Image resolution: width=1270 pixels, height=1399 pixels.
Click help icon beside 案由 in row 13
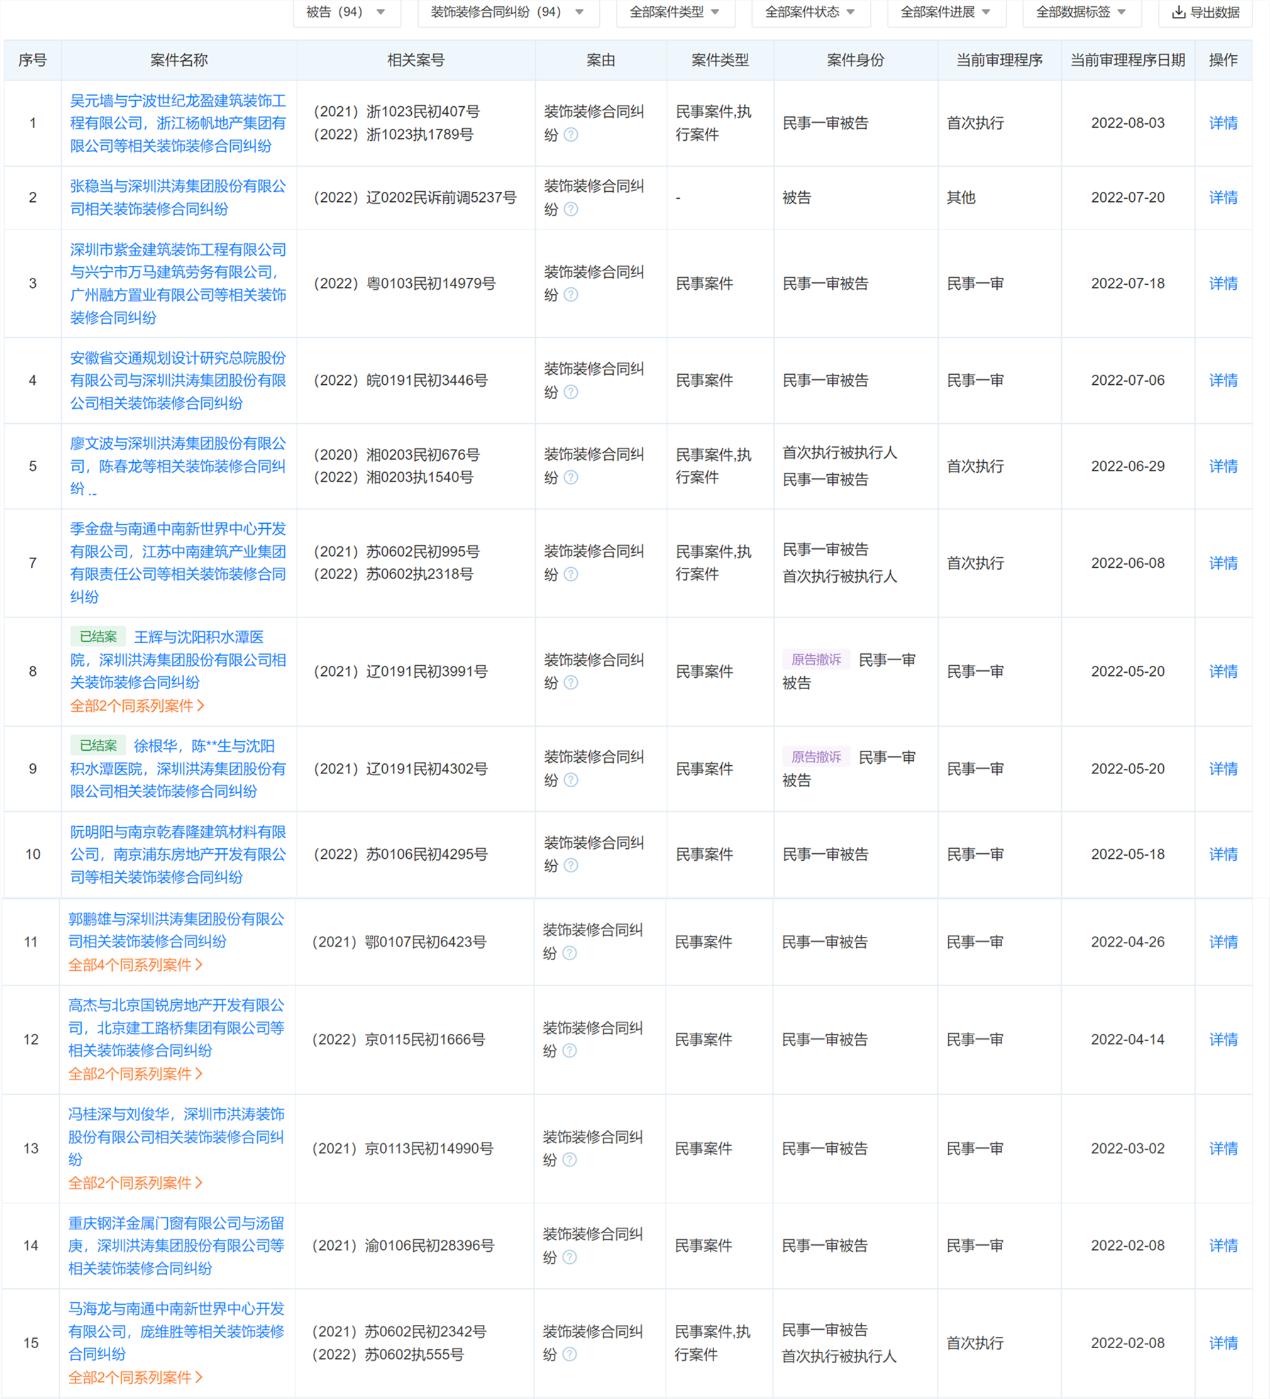point(570,1160)
